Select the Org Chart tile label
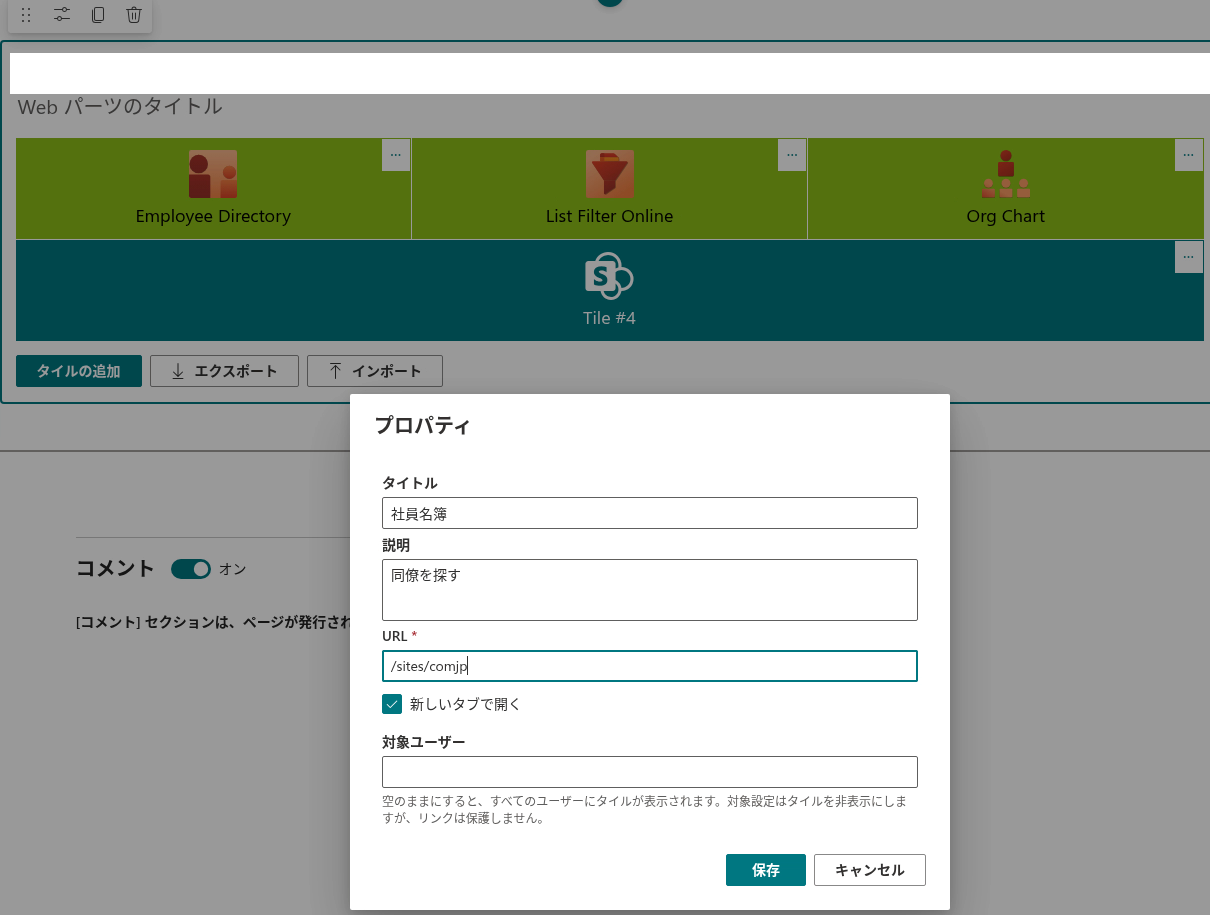 coord(1005,216)
